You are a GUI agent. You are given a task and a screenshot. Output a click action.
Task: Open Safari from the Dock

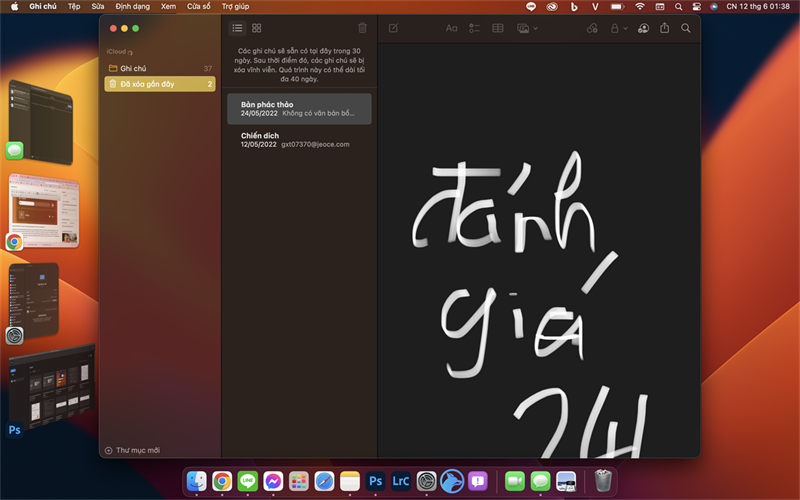pyautogui.click(x=324, y=481)
